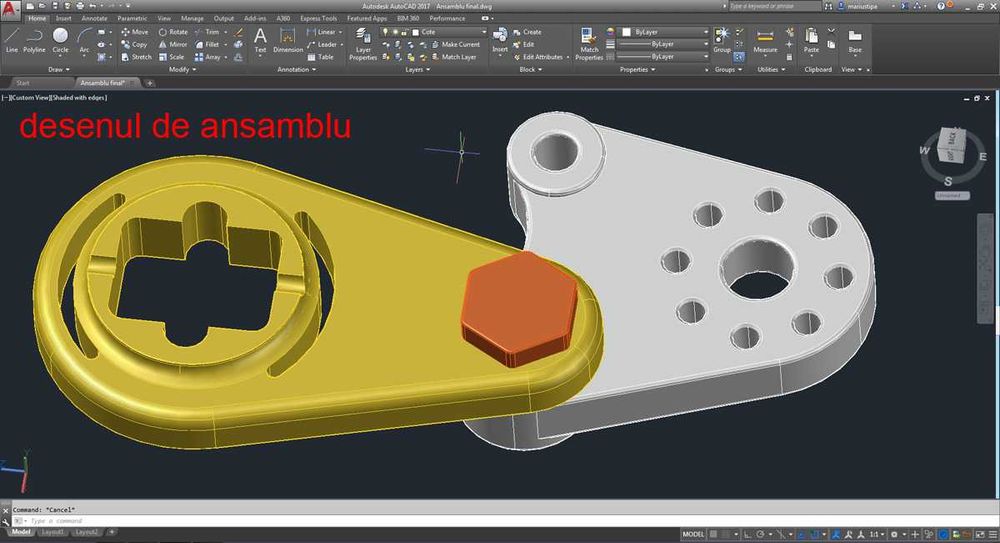Open the AutoCAD application menu logo
This screenshot has width=1000, height=543.
point(10,9)
